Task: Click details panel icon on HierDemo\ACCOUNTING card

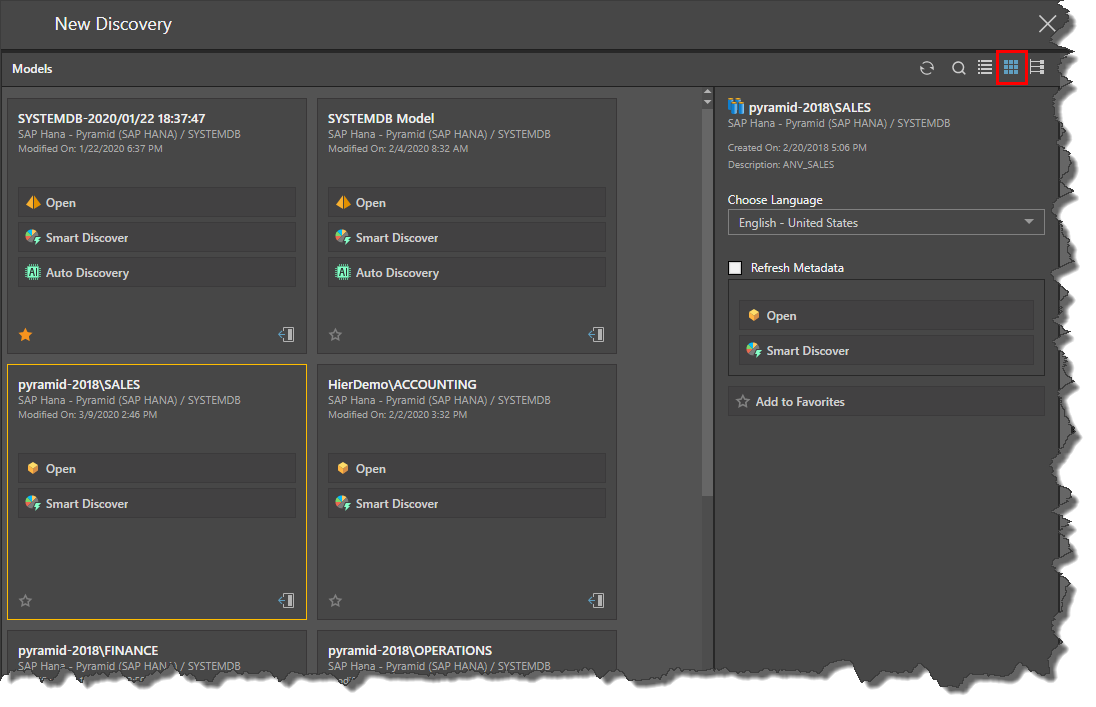Action: [596, 600]
